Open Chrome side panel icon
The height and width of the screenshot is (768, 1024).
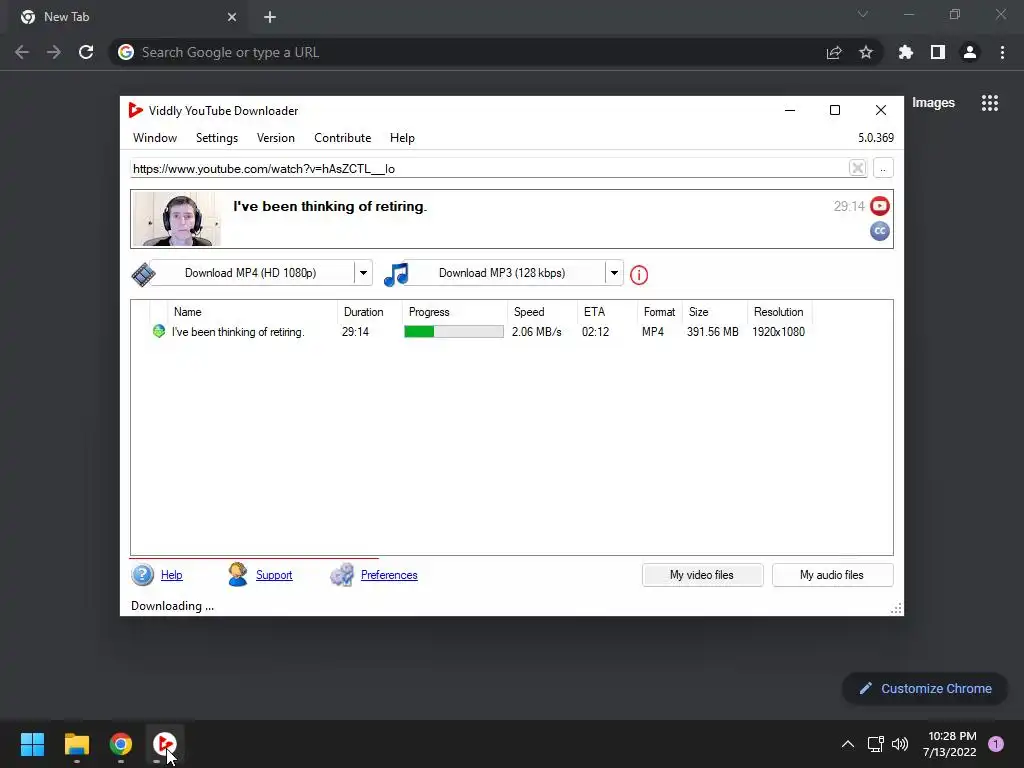point(938,52)
